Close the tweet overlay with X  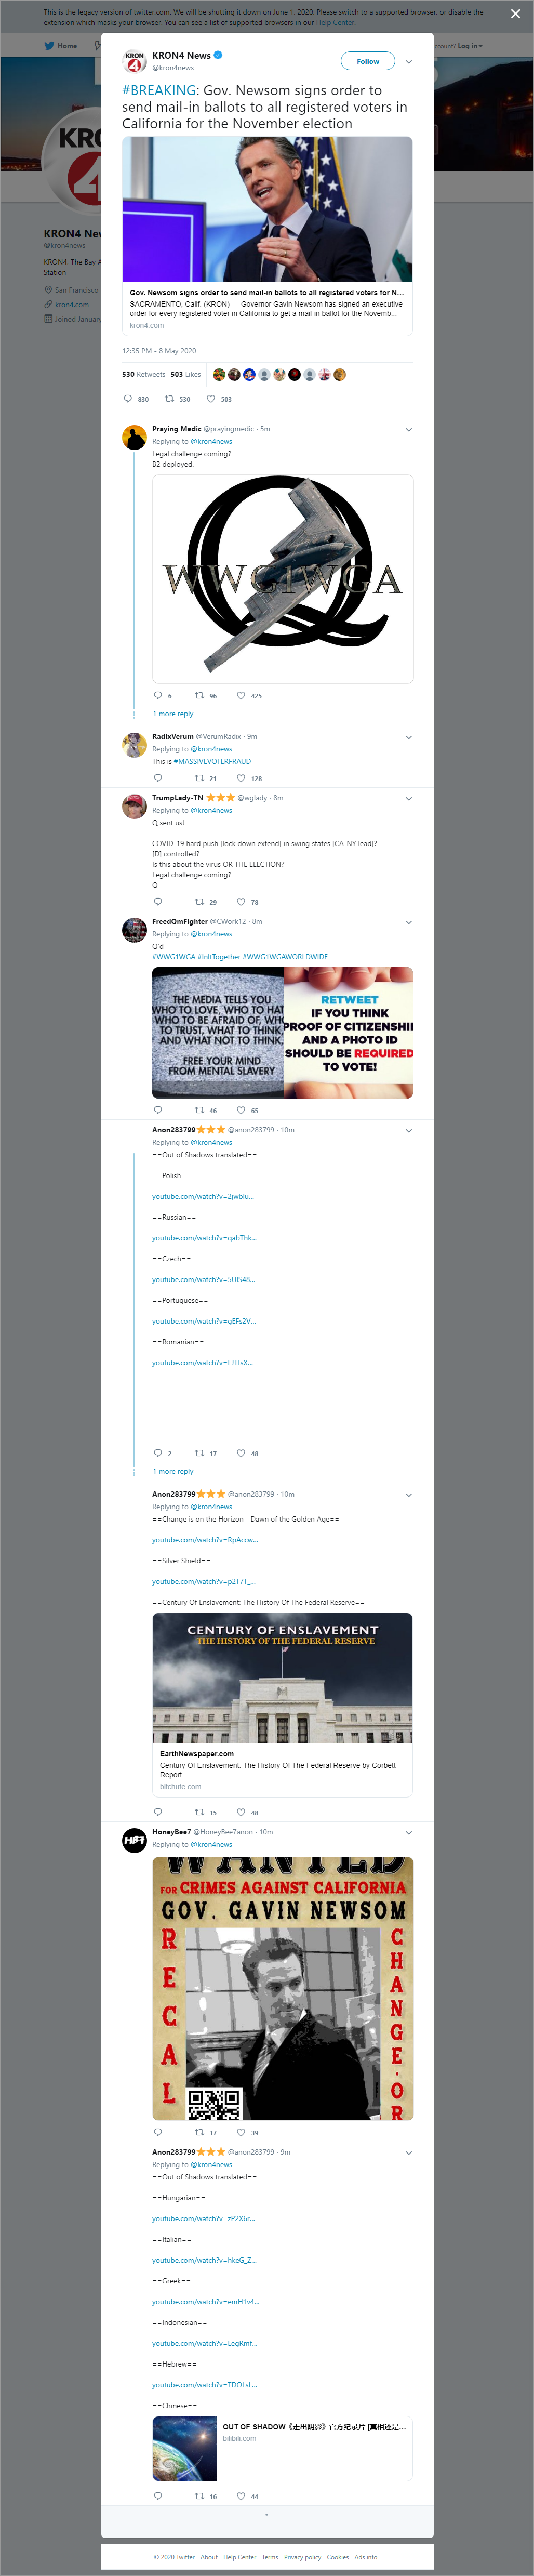click(515, 14)
